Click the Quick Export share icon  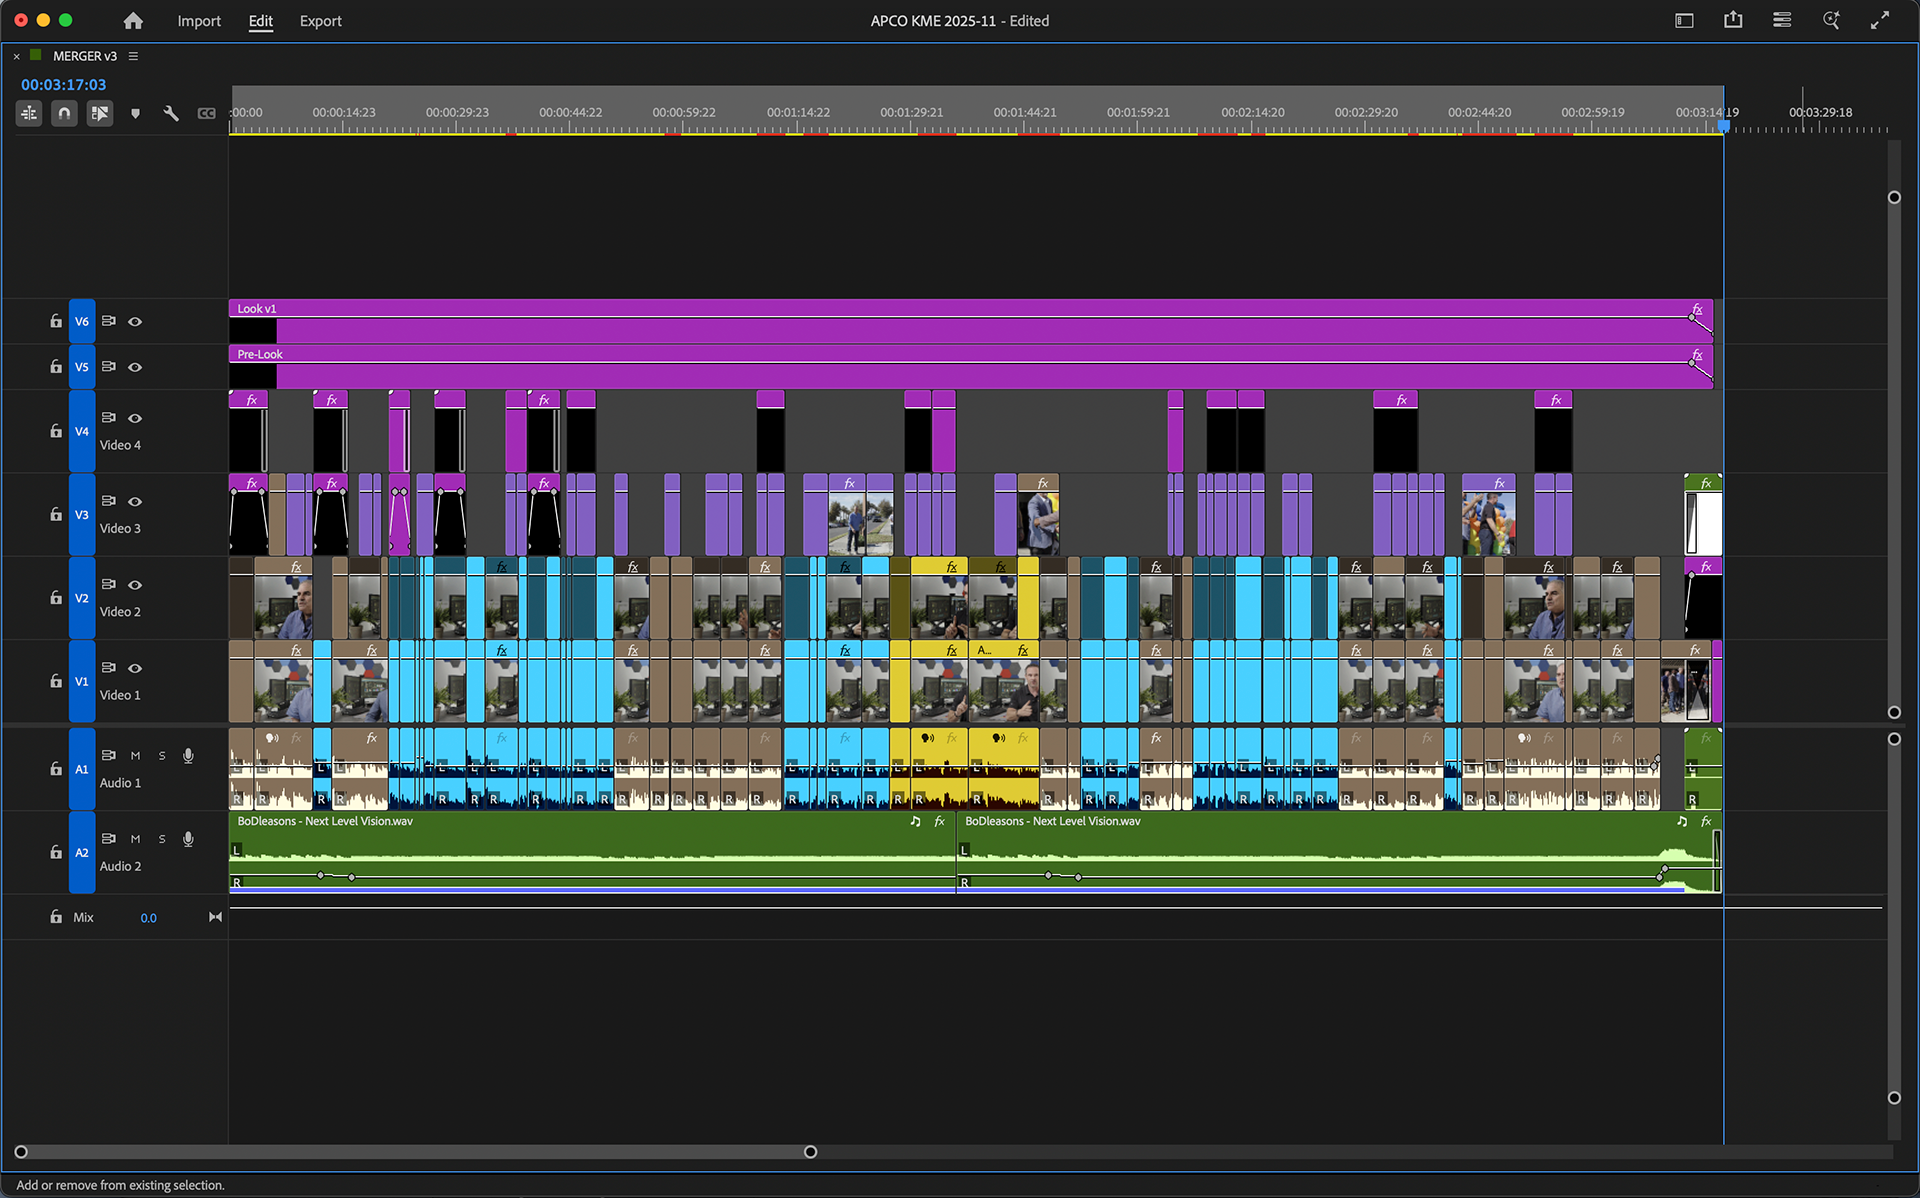(1733, 20)
